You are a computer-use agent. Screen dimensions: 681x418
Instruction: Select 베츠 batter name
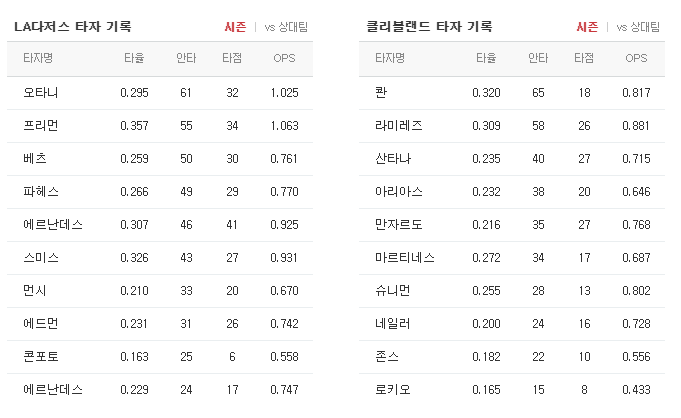[x=35, y=159]
